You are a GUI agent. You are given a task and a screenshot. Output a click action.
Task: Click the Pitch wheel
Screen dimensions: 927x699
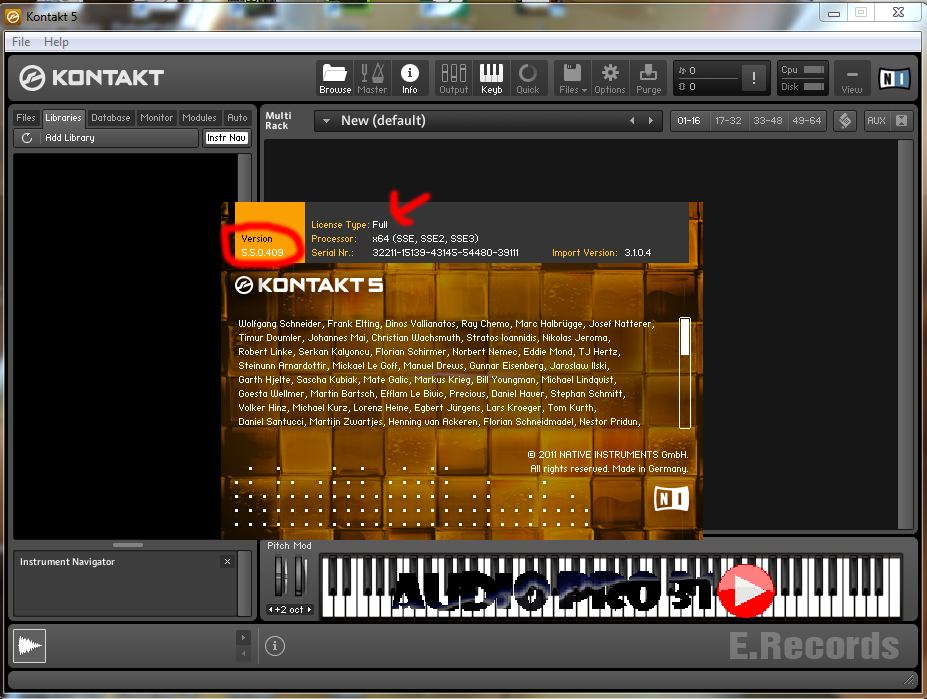pos(281,577)
